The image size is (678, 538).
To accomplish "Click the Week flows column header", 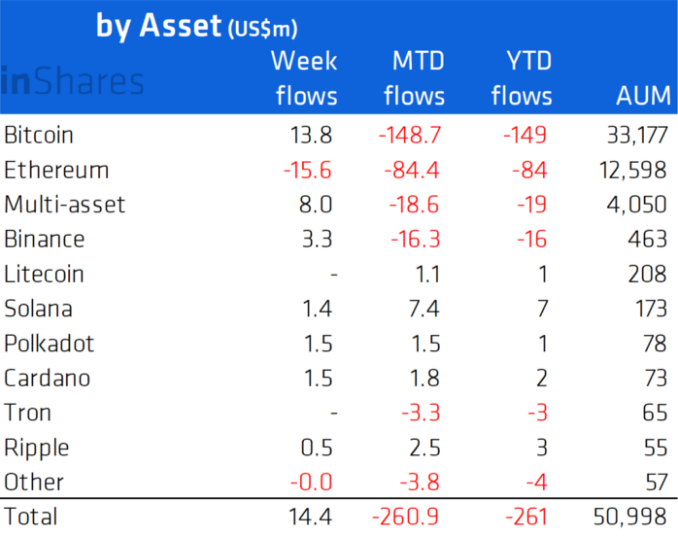I will click(x=304, y=78).
